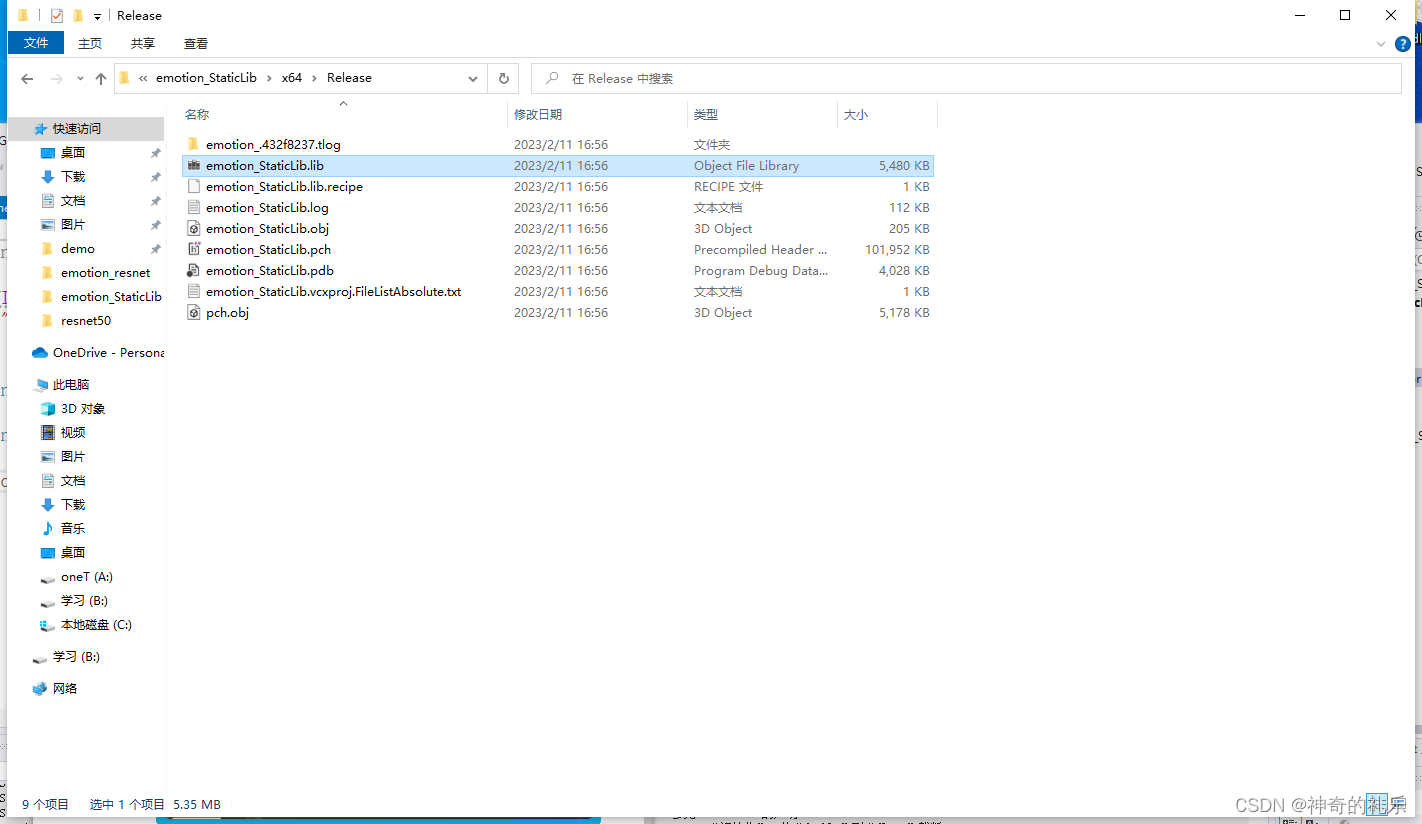The height and width of the screenshot is (824, 1422).
Task: Open Customize Quick Access Toolbar dropdown
Action: pos(97,16)
